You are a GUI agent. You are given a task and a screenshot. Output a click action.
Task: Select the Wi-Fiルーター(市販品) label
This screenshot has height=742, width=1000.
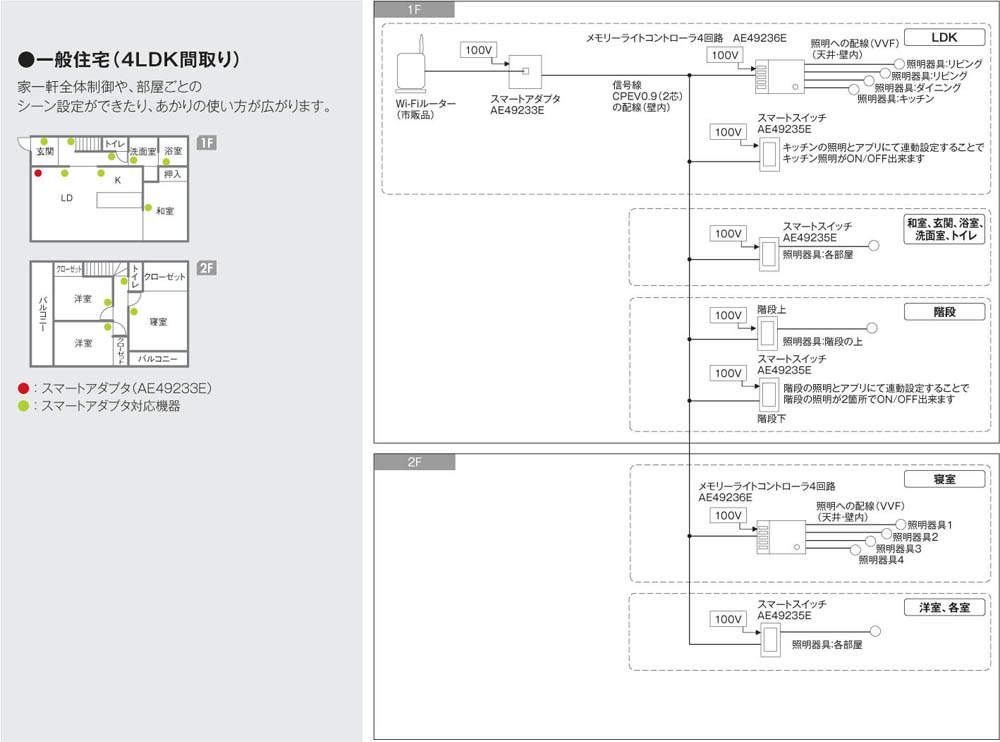[425, 109]
